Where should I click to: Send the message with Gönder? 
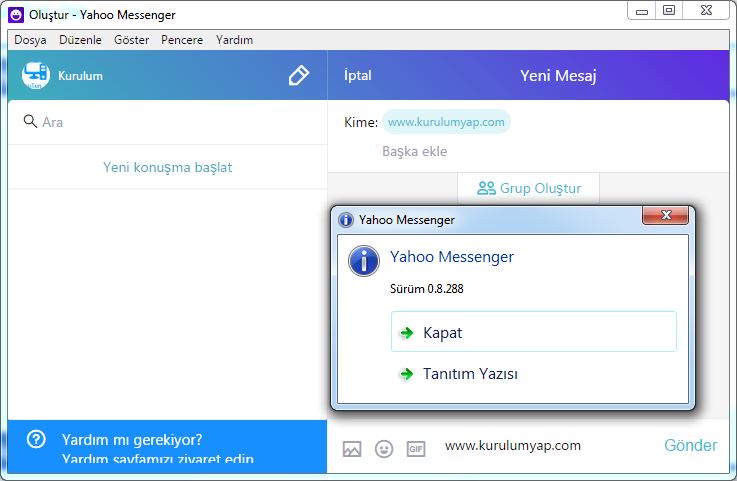tap(690, 445)
